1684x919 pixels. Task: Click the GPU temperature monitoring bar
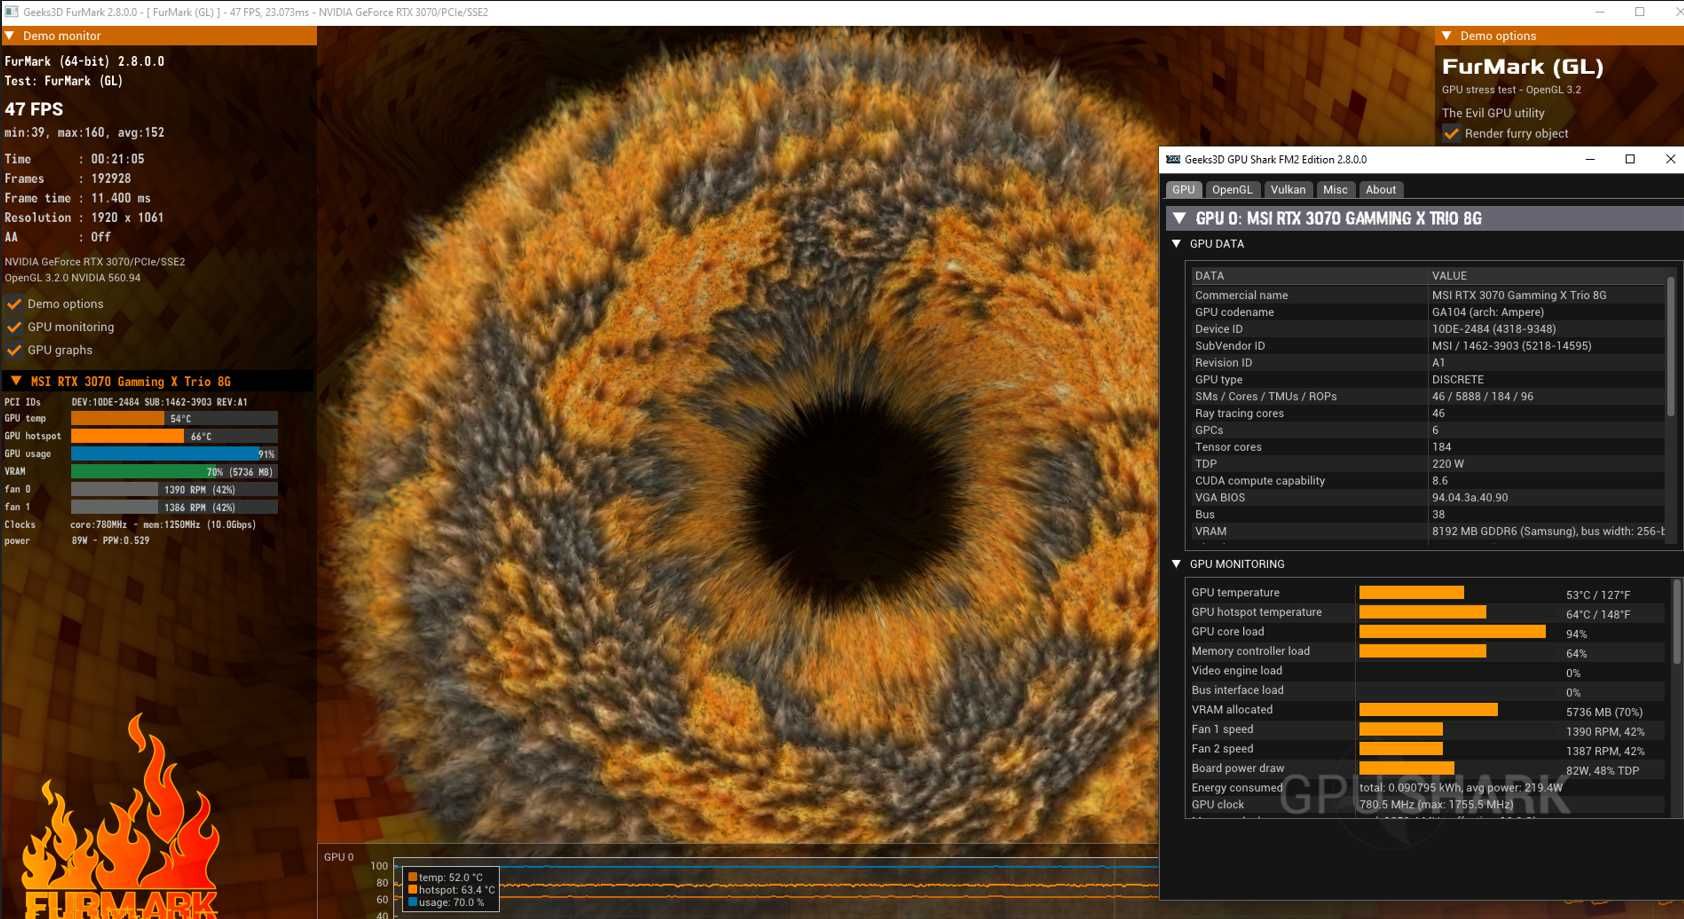point(1411,593)
